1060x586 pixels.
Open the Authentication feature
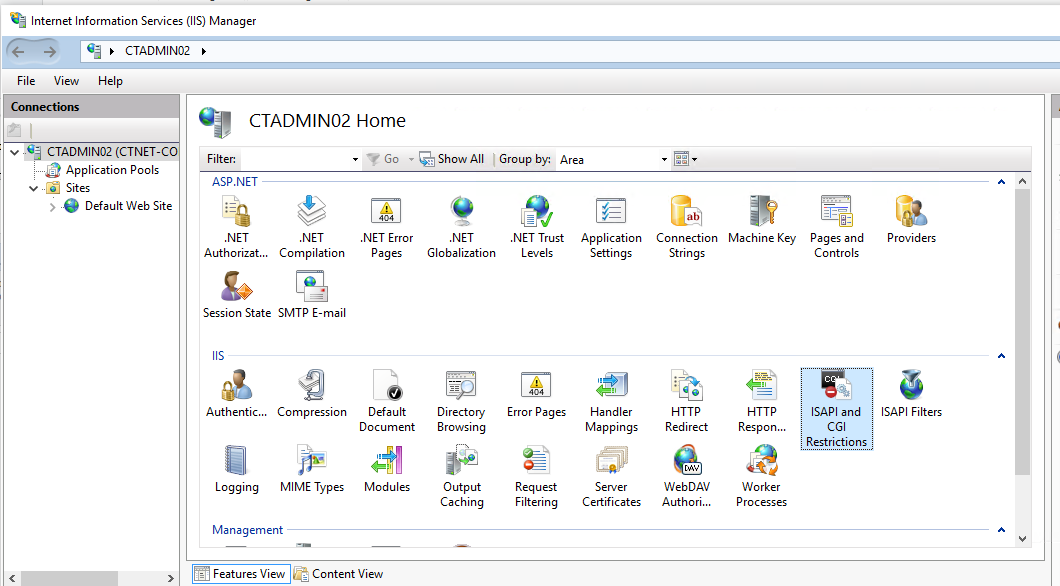237,392
